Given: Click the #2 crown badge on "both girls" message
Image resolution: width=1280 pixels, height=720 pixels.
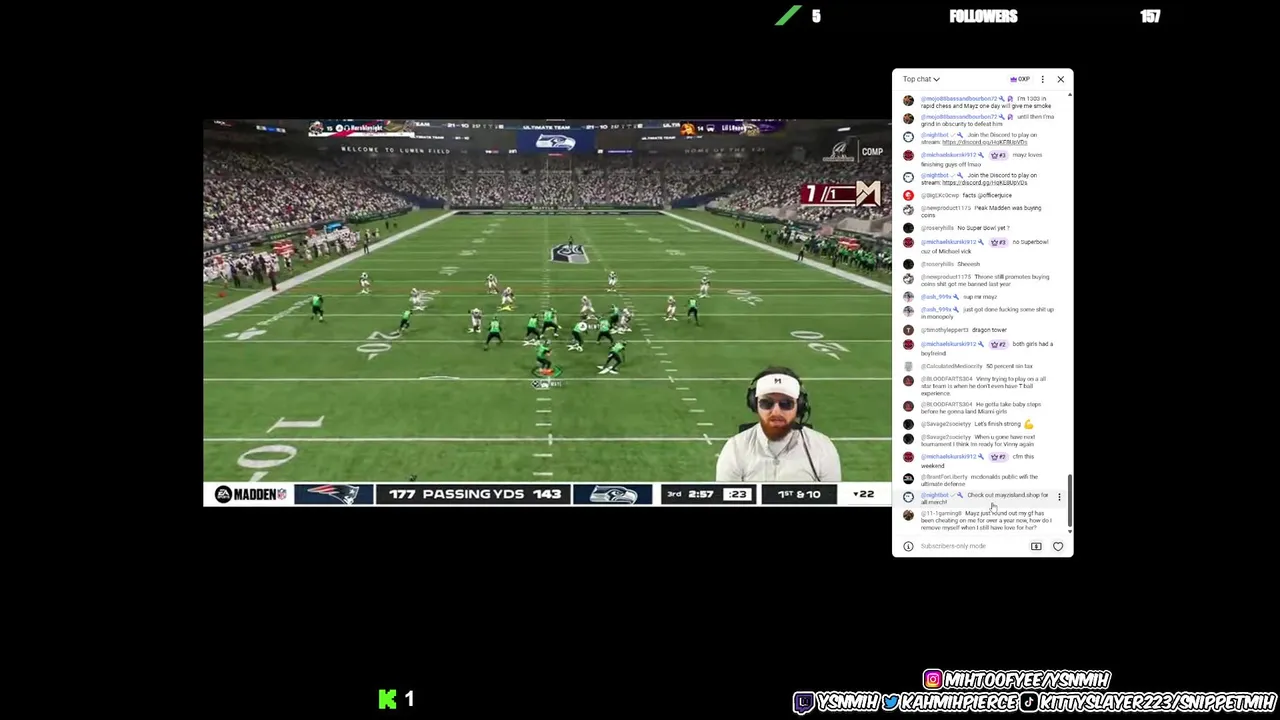Looking at the screenshot, I should 998,344.
